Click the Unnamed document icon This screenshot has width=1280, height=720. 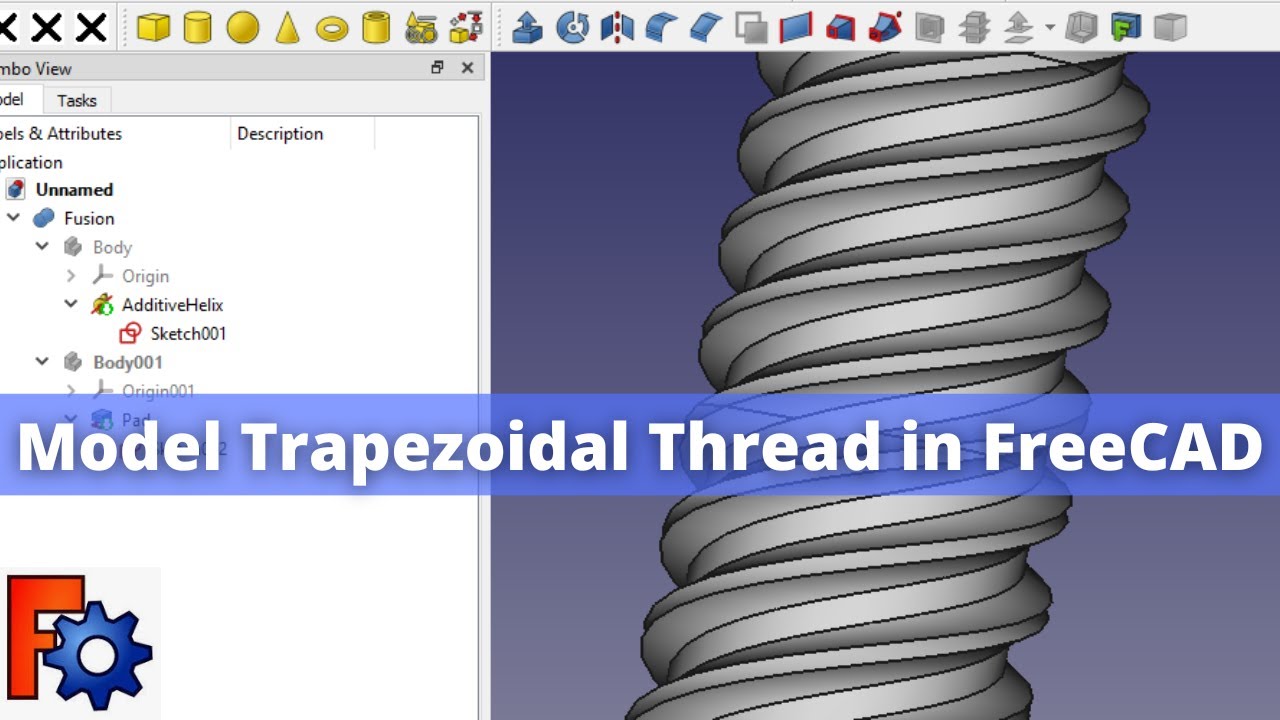coord(15,189)
